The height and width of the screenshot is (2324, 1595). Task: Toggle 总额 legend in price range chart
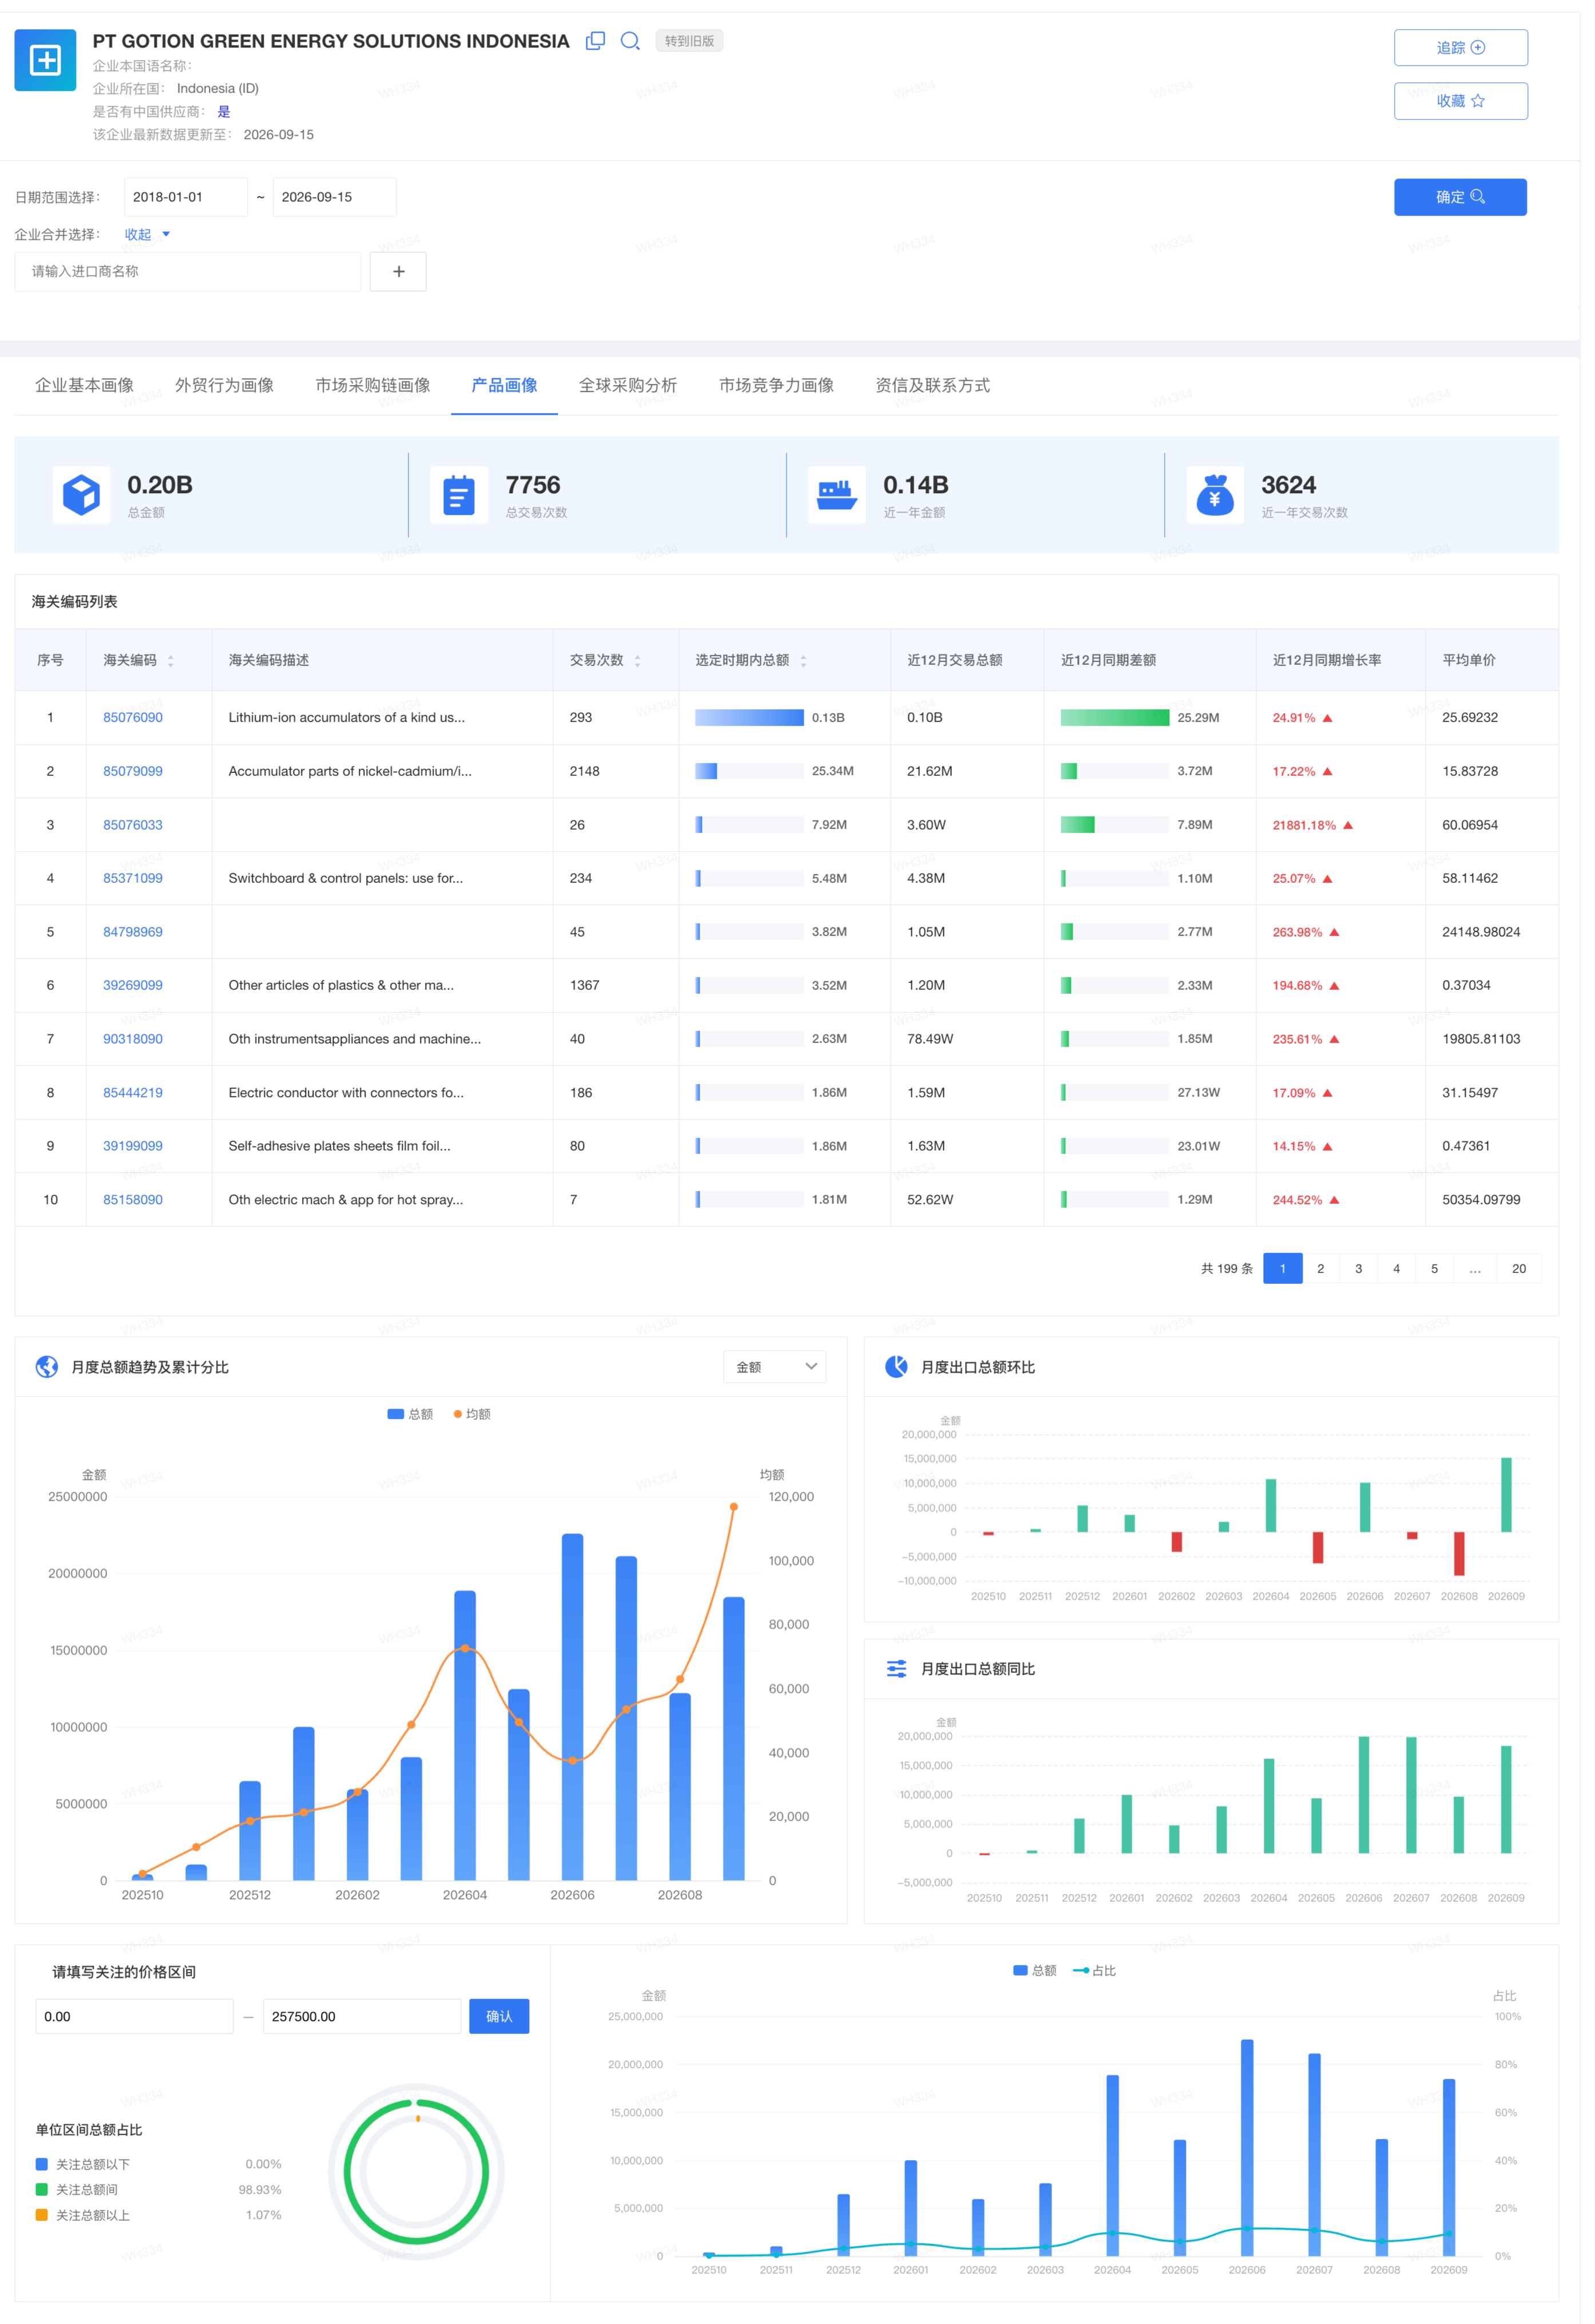1035,1971
